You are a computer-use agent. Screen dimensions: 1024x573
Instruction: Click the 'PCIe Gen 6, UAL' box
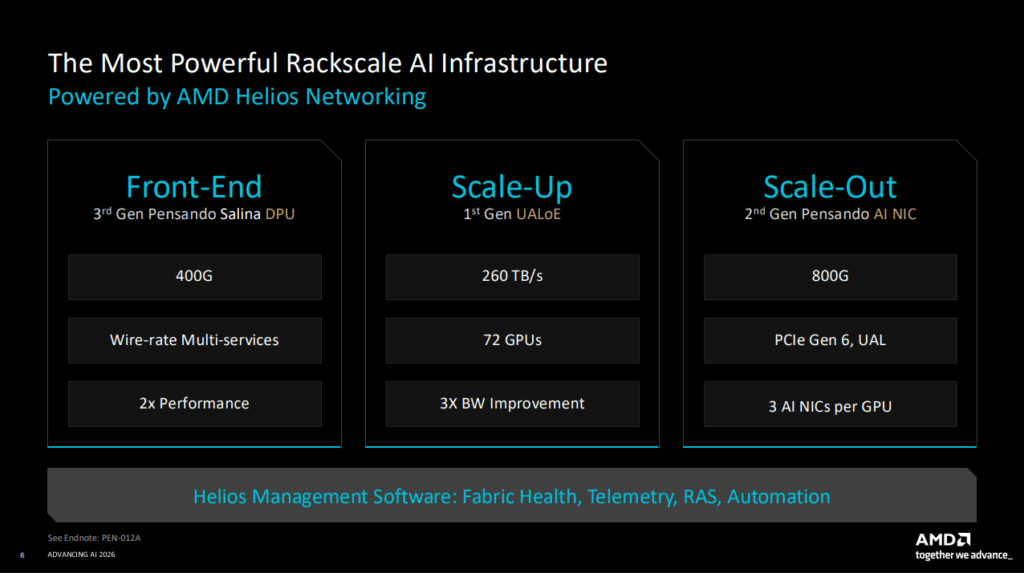[831, 340]
